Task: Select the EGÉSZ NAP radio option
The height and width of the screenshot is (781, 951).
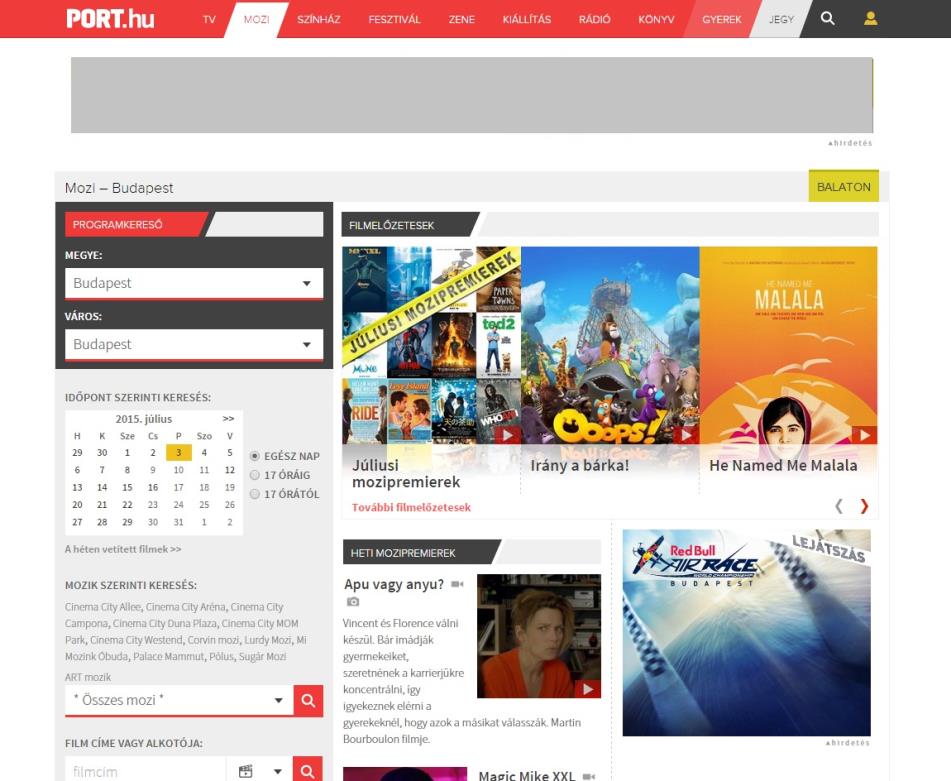Action: [255, 456]
